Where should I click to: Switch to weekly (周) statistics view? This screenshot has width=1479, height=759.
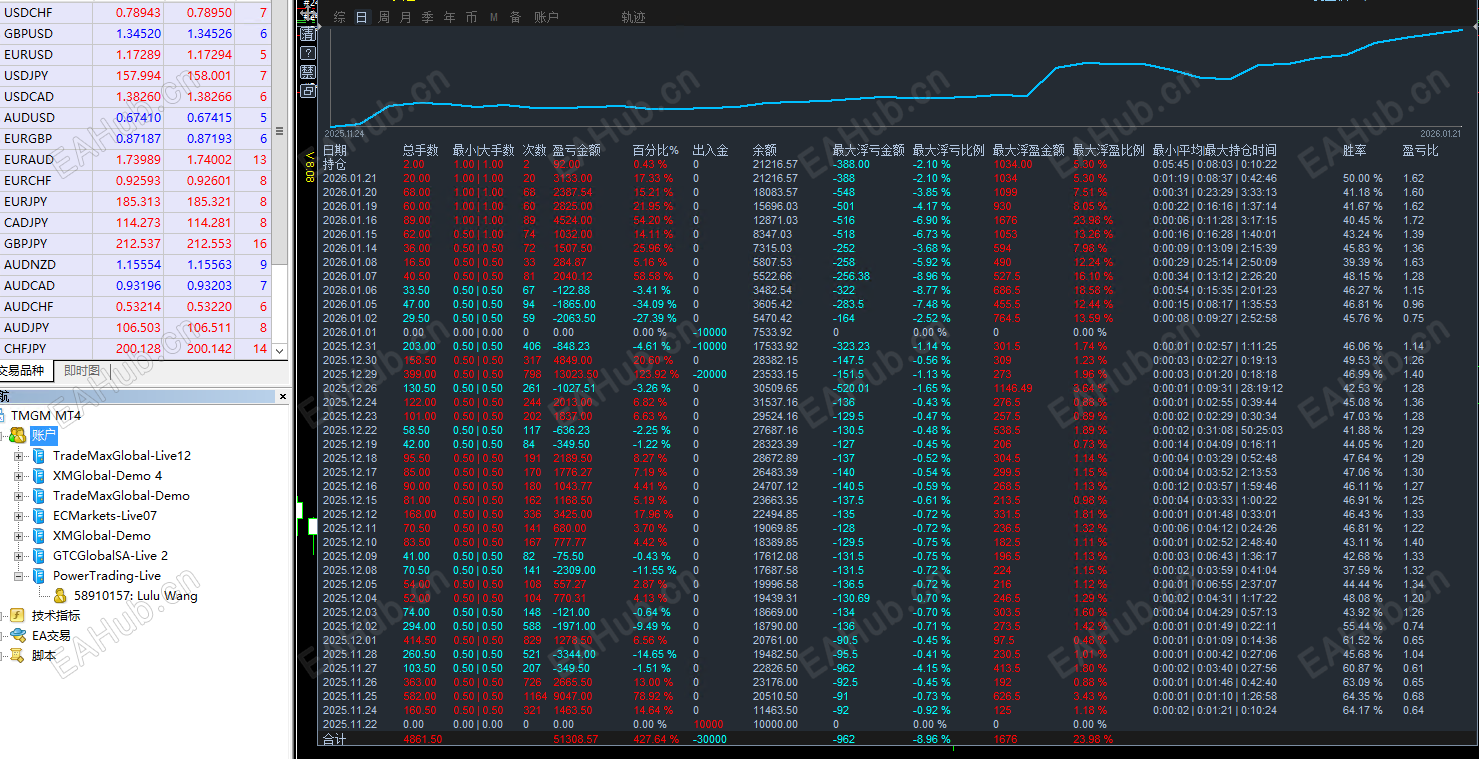click(383, 16)
